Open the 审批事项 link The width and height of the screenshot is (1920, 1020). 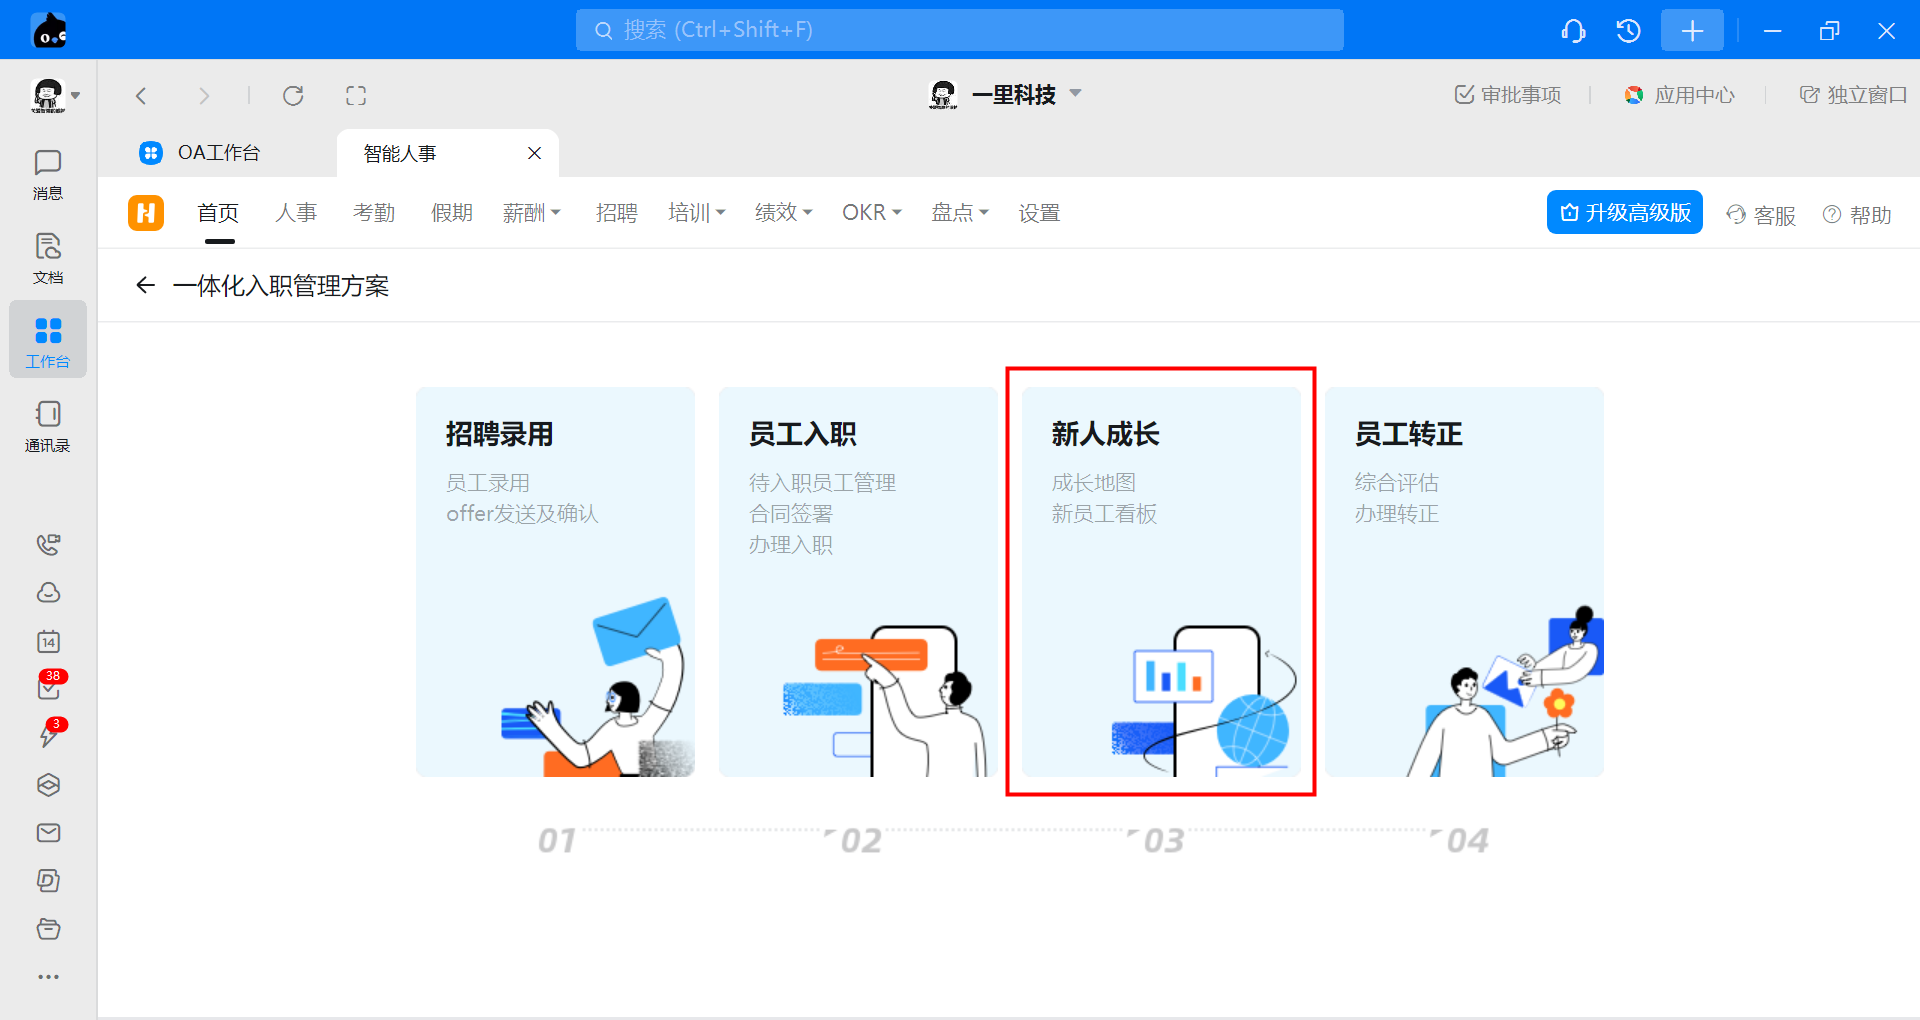tap(1507, 95)
